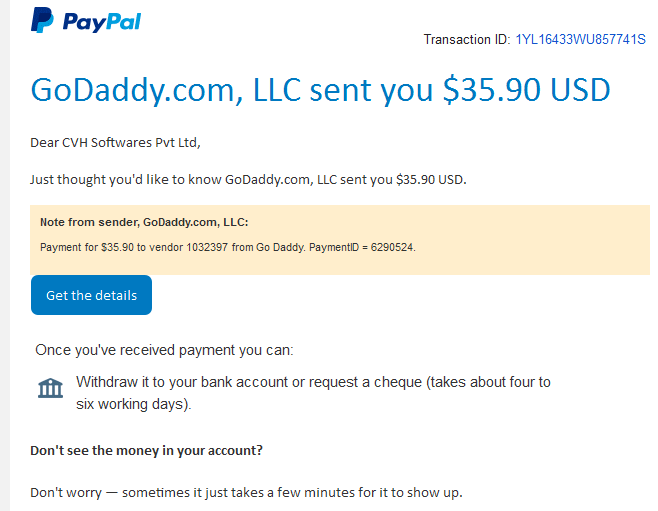Click 'Don't see the money in your account?' heading
The width and height of the screenshot is (658, 511).
coord(146,450)
